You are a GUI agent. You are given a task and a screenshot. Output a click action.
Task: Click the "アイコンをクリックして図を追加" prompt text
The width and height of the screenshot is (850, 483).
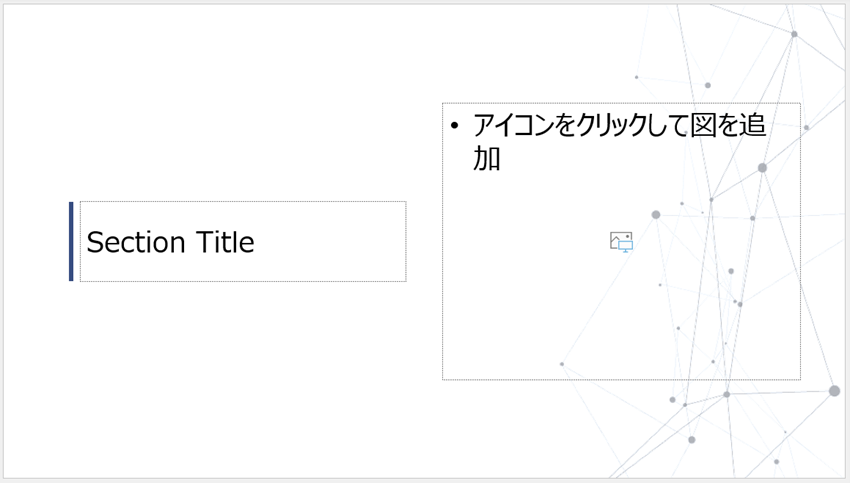tap(618, 127)
